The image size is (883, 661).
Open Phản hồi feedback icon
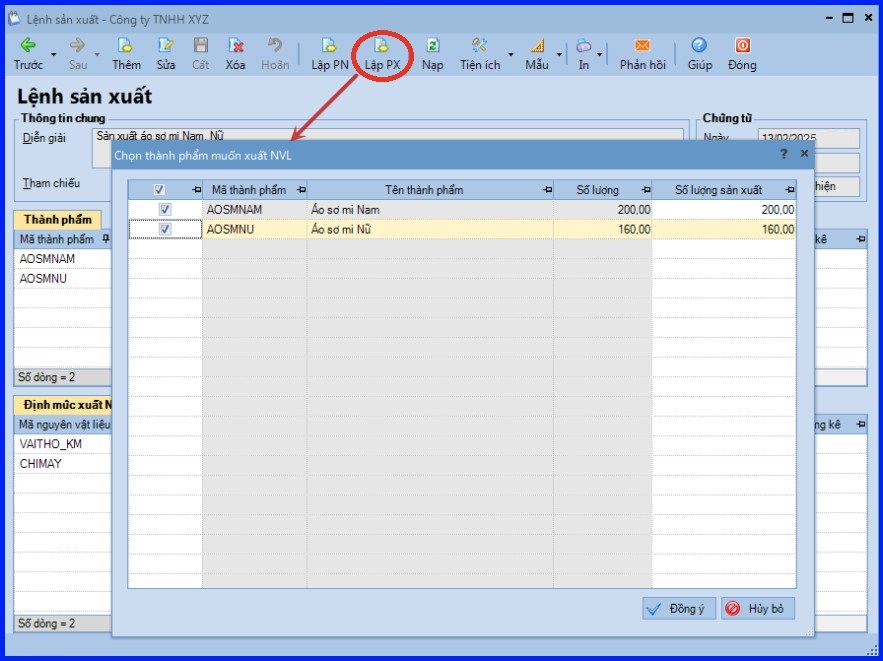point(642,46)
